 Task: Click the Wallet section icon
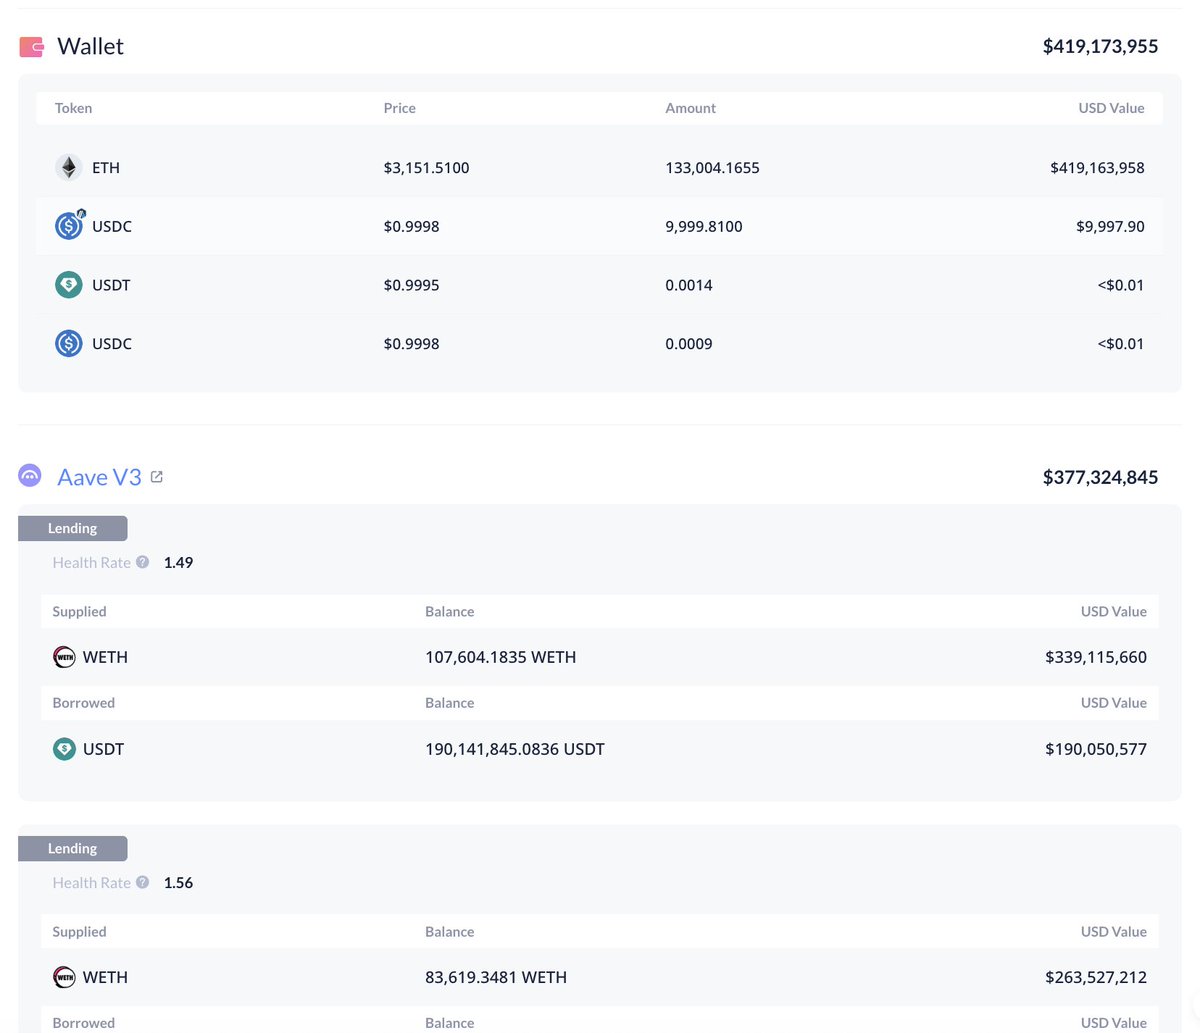[31, 45]
